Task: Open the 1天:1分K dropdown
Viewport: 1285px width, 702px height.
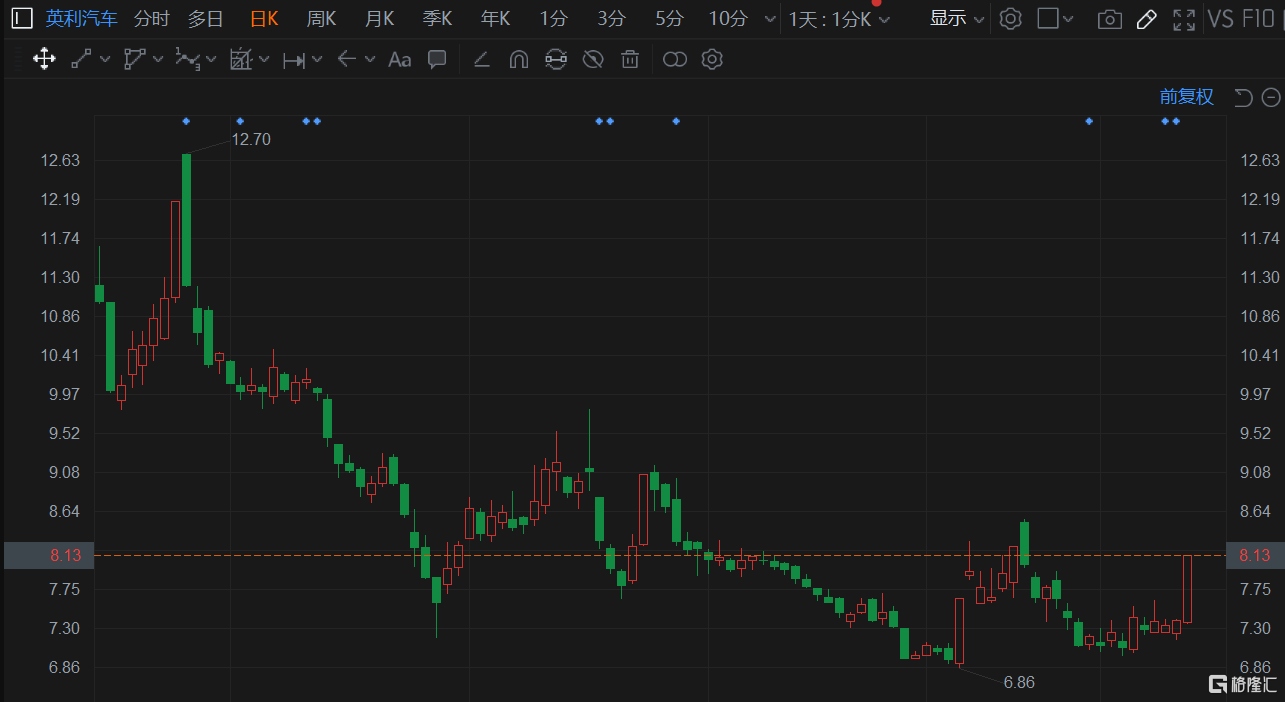Action: [x=839, y=19]
